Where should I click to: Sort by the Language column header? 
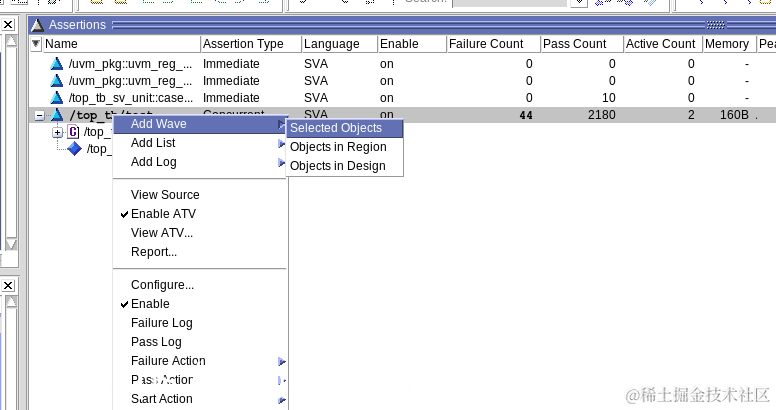(x=340, y=44)
